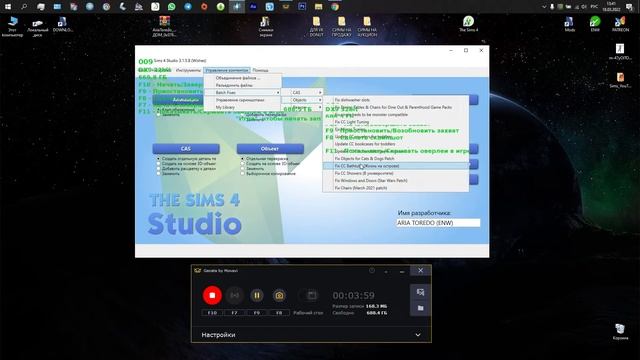Open the Mods desktop shortcut
Screen dimensions: 640x360
pos(570,24)
